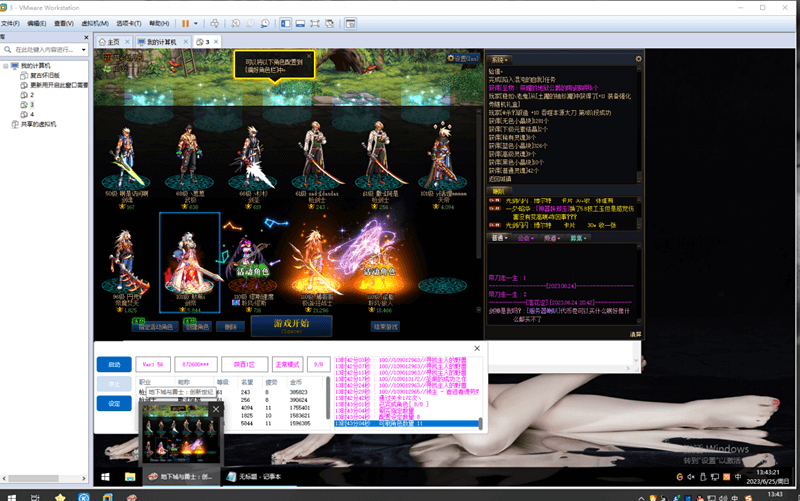The image size is (800, 501).
Task: Pause the virtual machine from the VMware toolbar
Action: click(x=185, y=23)
